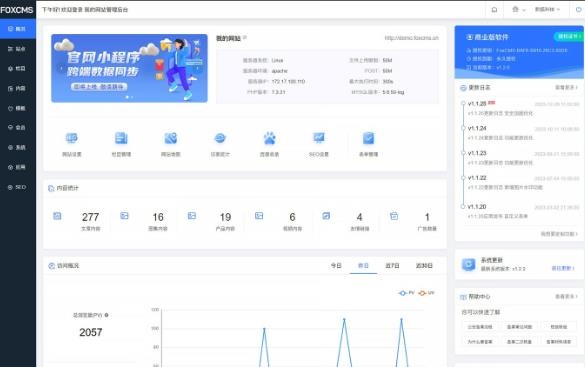Click the sidebar icon beside SEO

coord(10,187)
